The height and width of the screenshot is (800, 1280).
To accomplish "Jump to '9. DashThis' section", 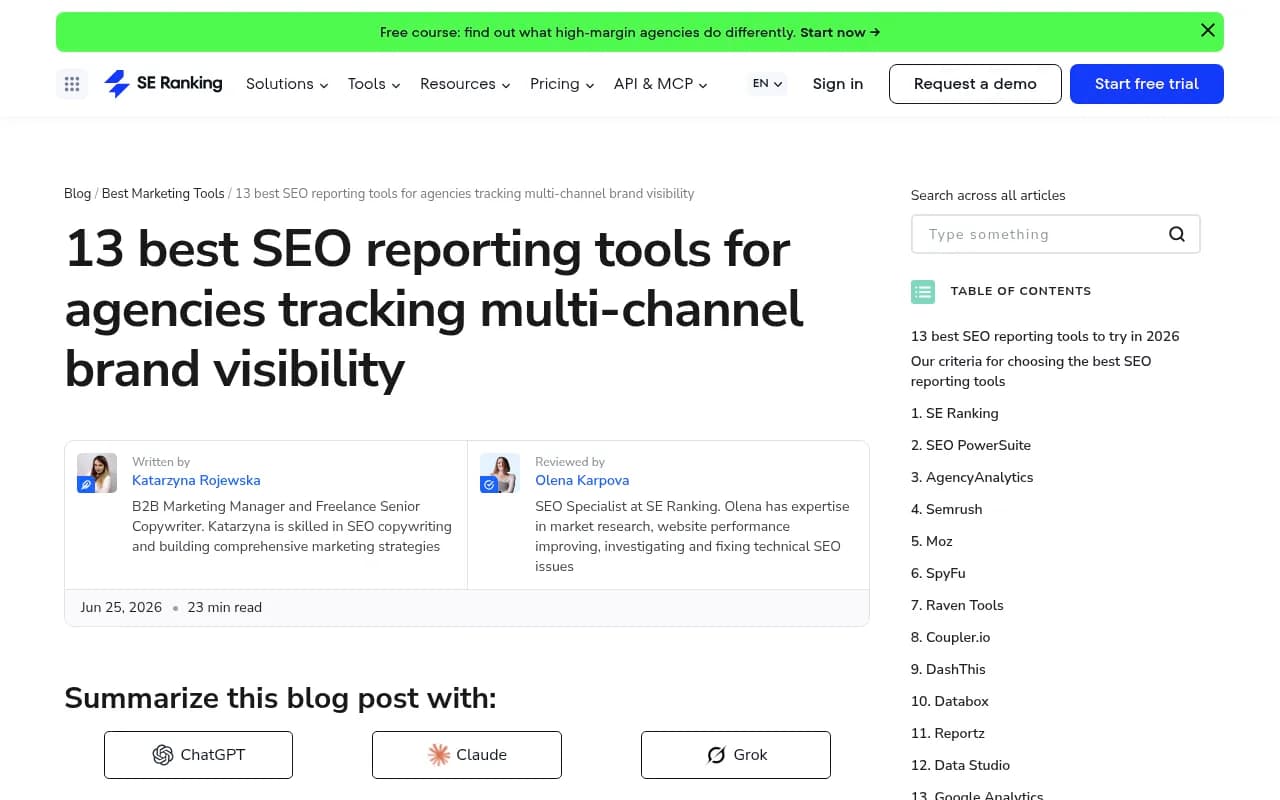I will [948, 669].
